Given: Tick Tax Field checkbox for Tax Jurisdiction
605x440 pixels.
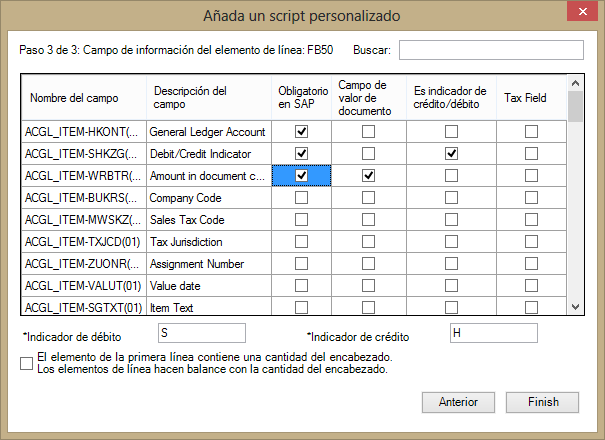Looking at the screenshot, I should coord(531,242).
